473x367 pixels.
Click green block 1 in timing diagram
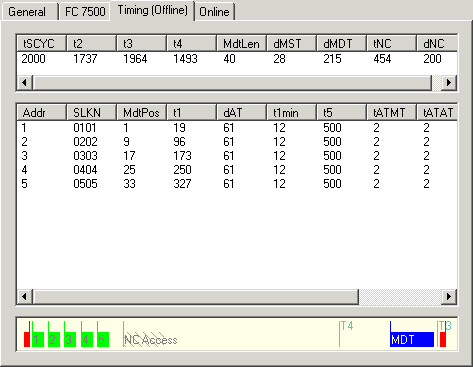click(x=38, y=339)
